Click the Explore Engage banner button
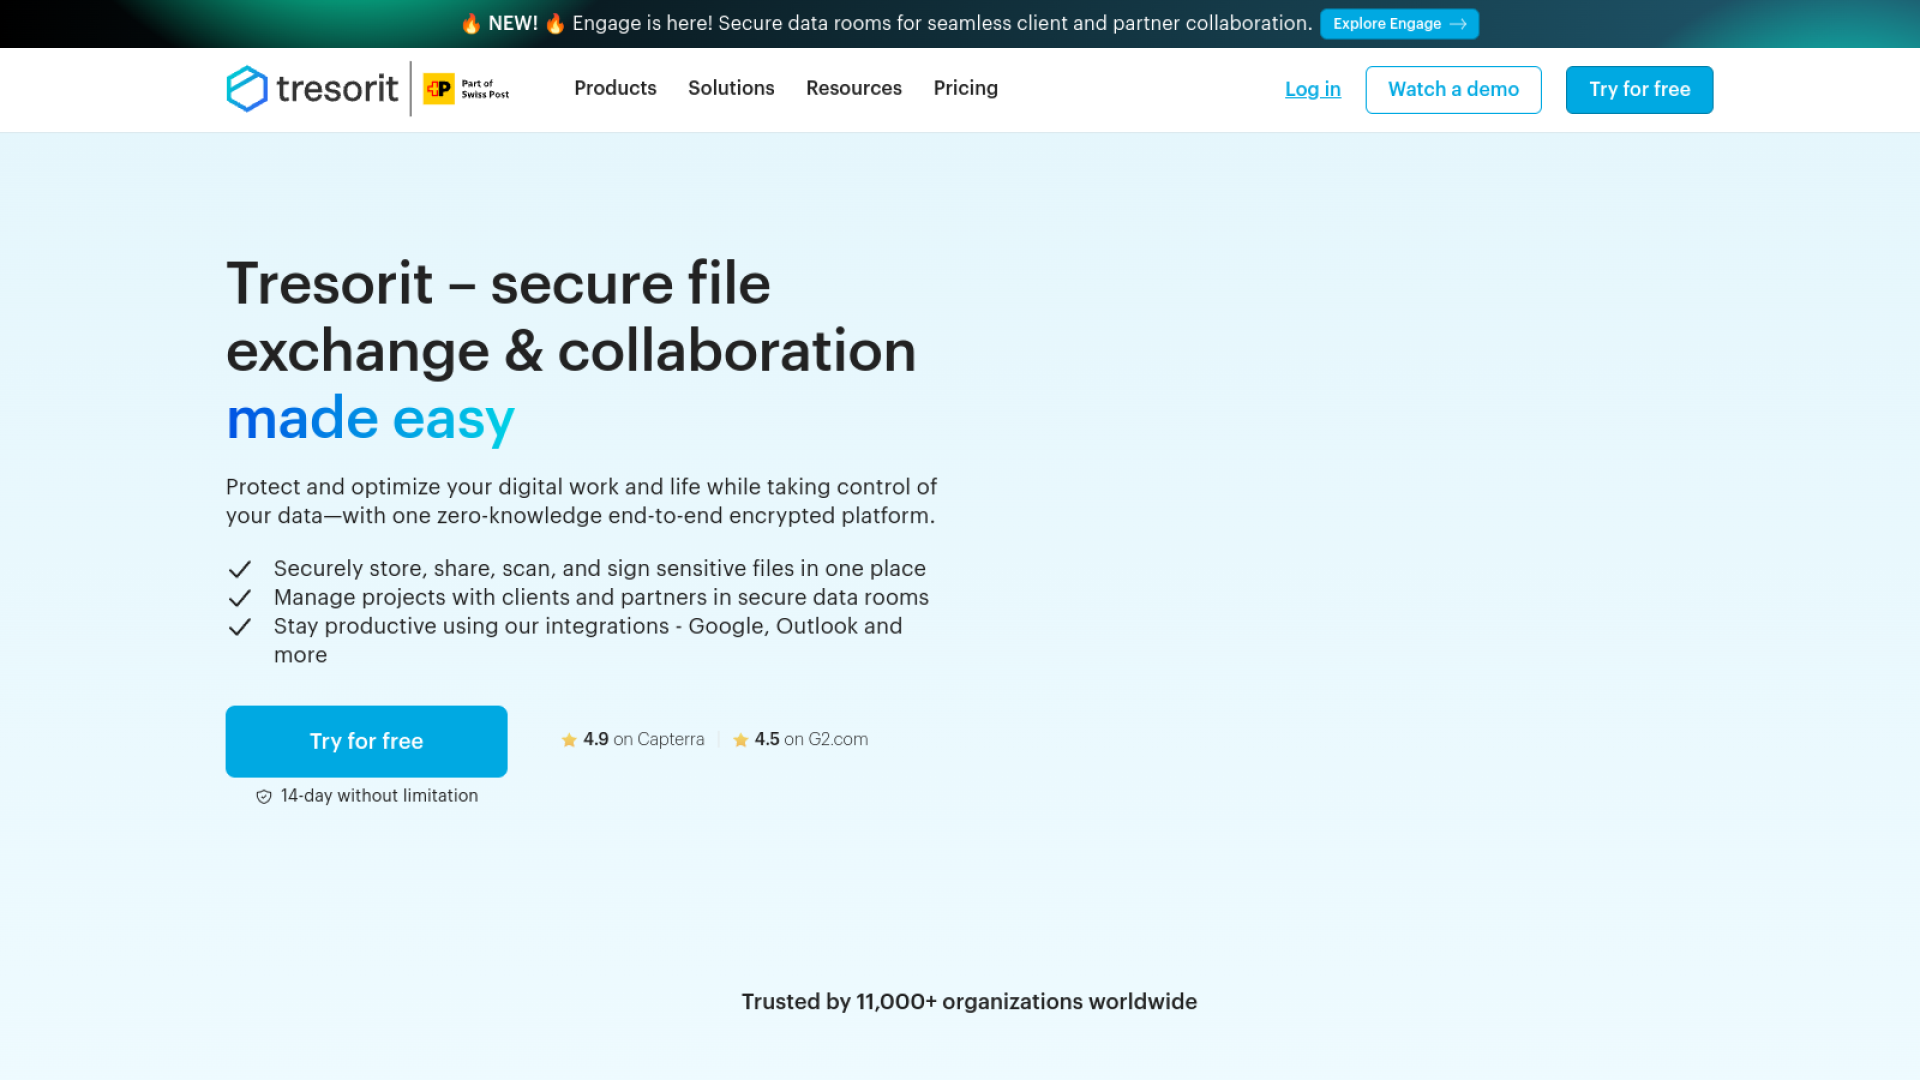 1398,24
